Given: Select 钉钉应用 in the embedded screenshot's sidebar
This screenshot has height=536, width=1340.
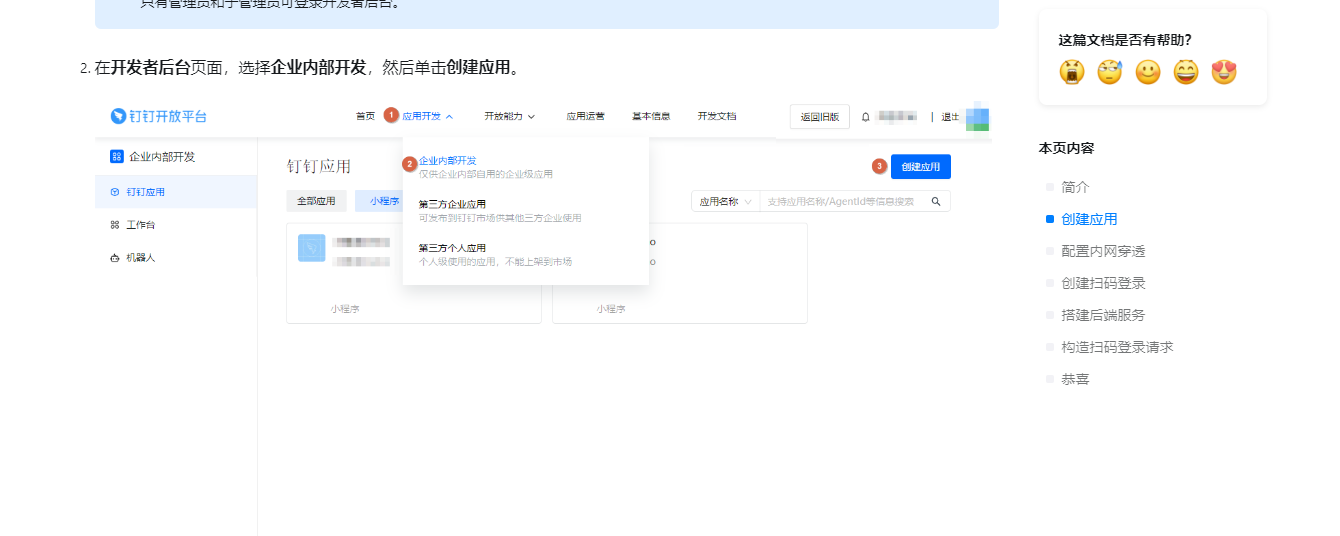Looking at the screenshot, I should pyautogui.click(x=176, y=192).
